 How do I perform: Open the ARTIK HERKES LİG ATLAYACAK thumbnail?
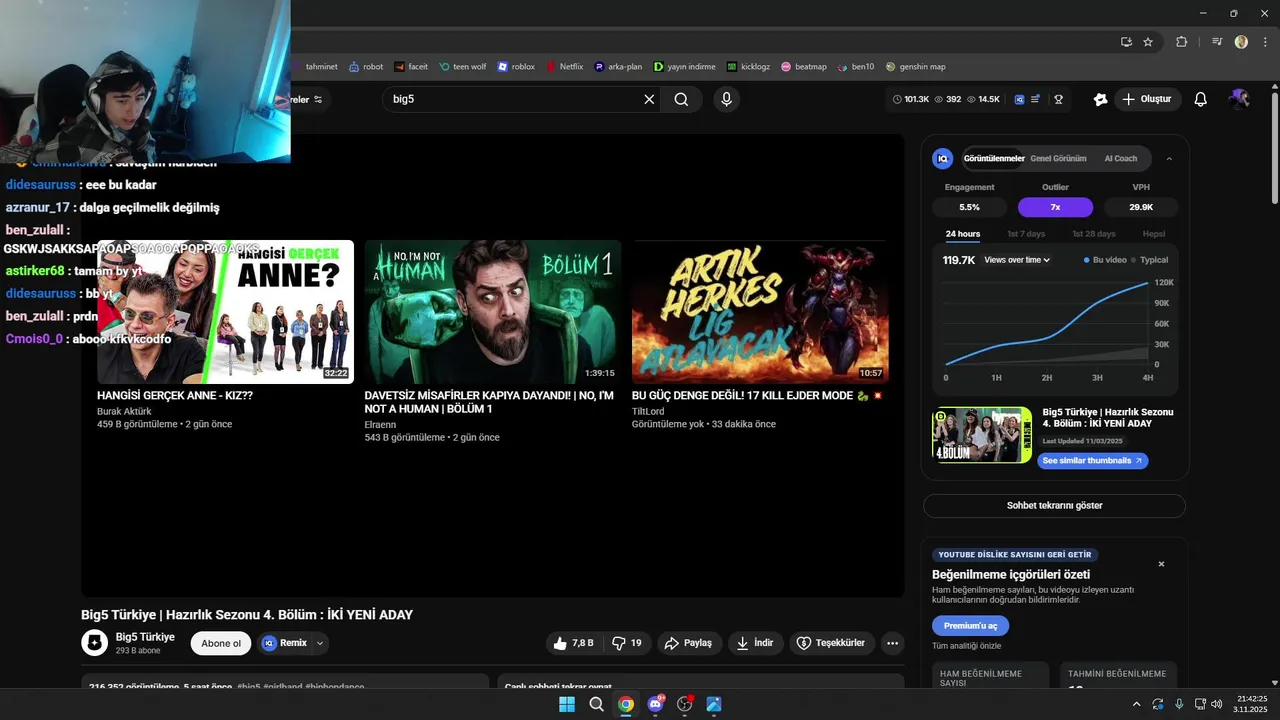coord(760,312)
